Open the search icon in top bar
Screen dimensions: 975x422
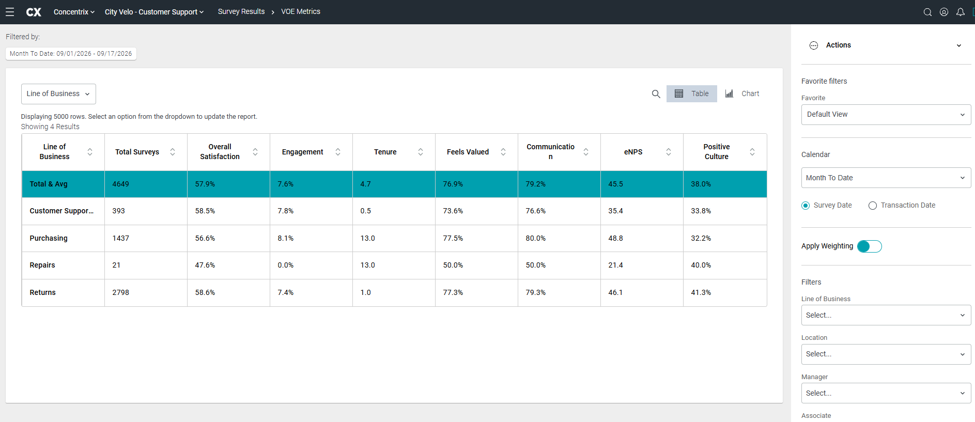click(927, 12)
